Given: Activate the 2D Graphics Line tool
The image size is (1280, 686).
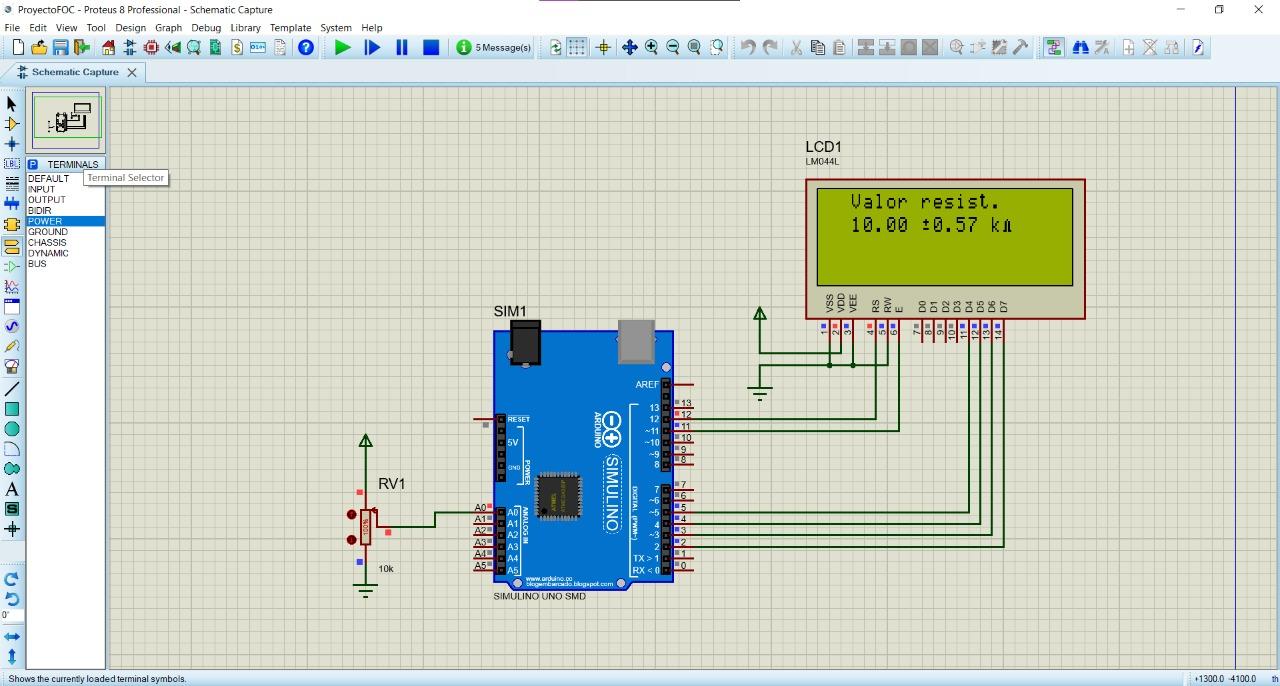Looking at the screenshot, I should [12, 388].
